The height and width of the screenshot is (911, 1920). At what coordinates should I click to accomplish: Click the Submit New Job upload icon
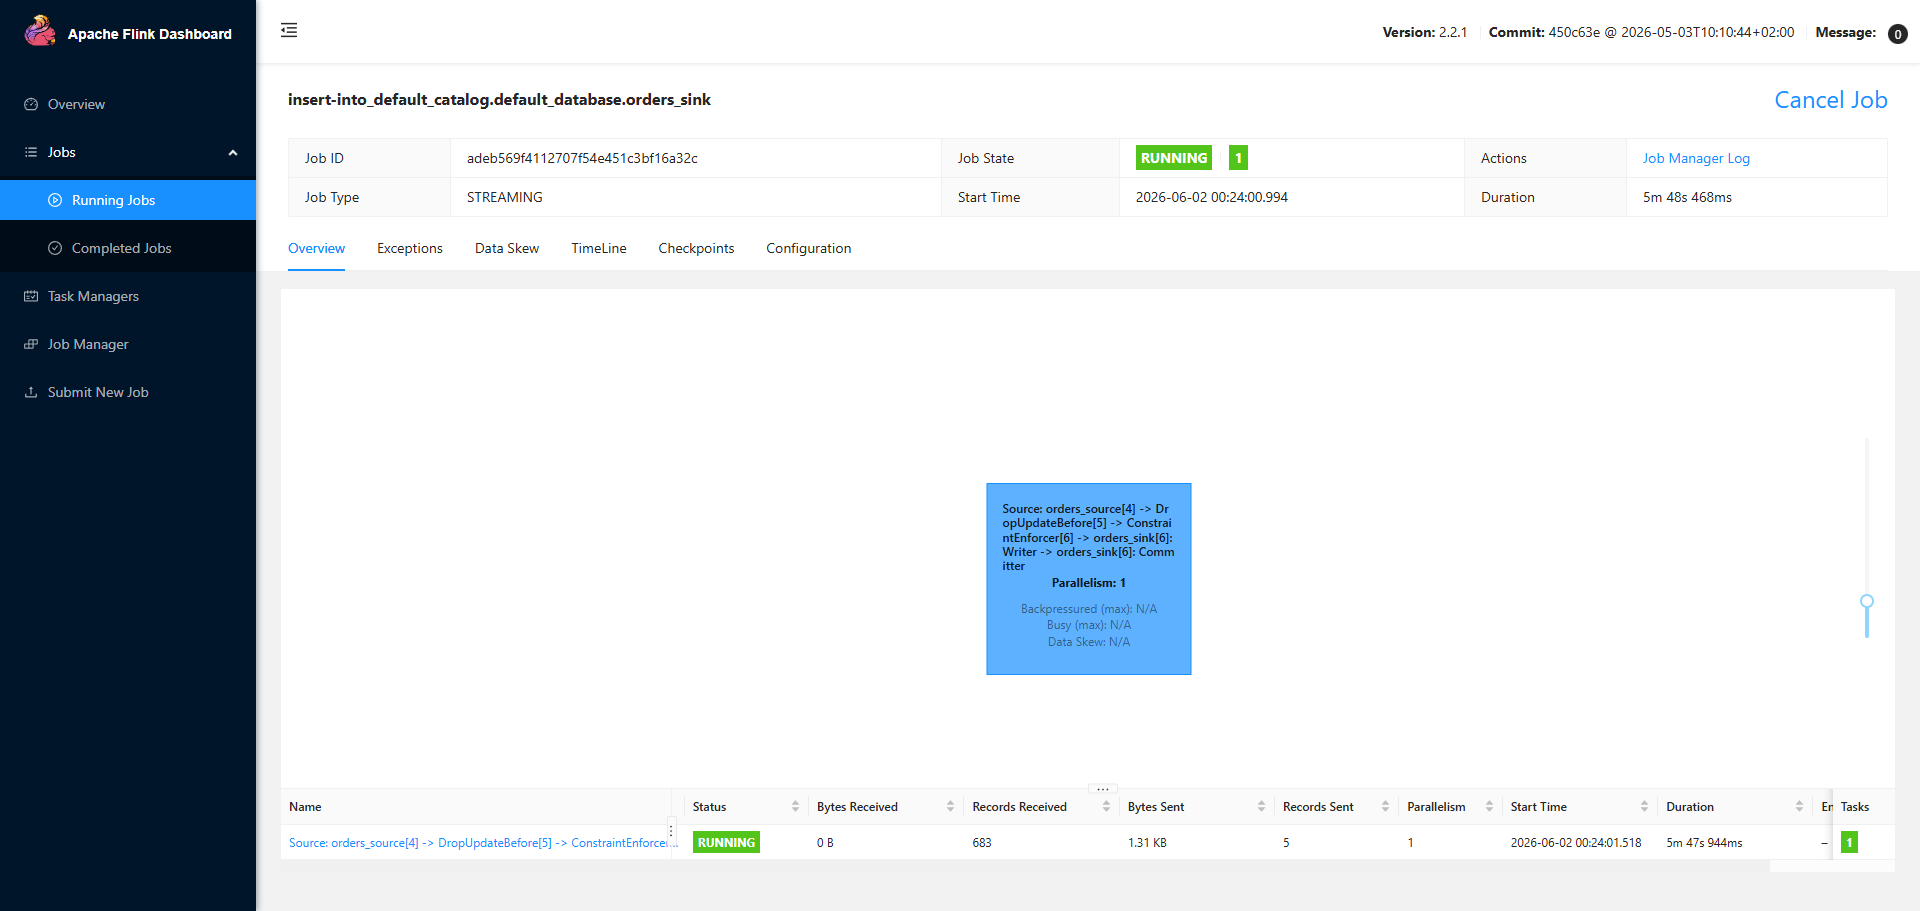pyautogui.click(x=31, y=392)
